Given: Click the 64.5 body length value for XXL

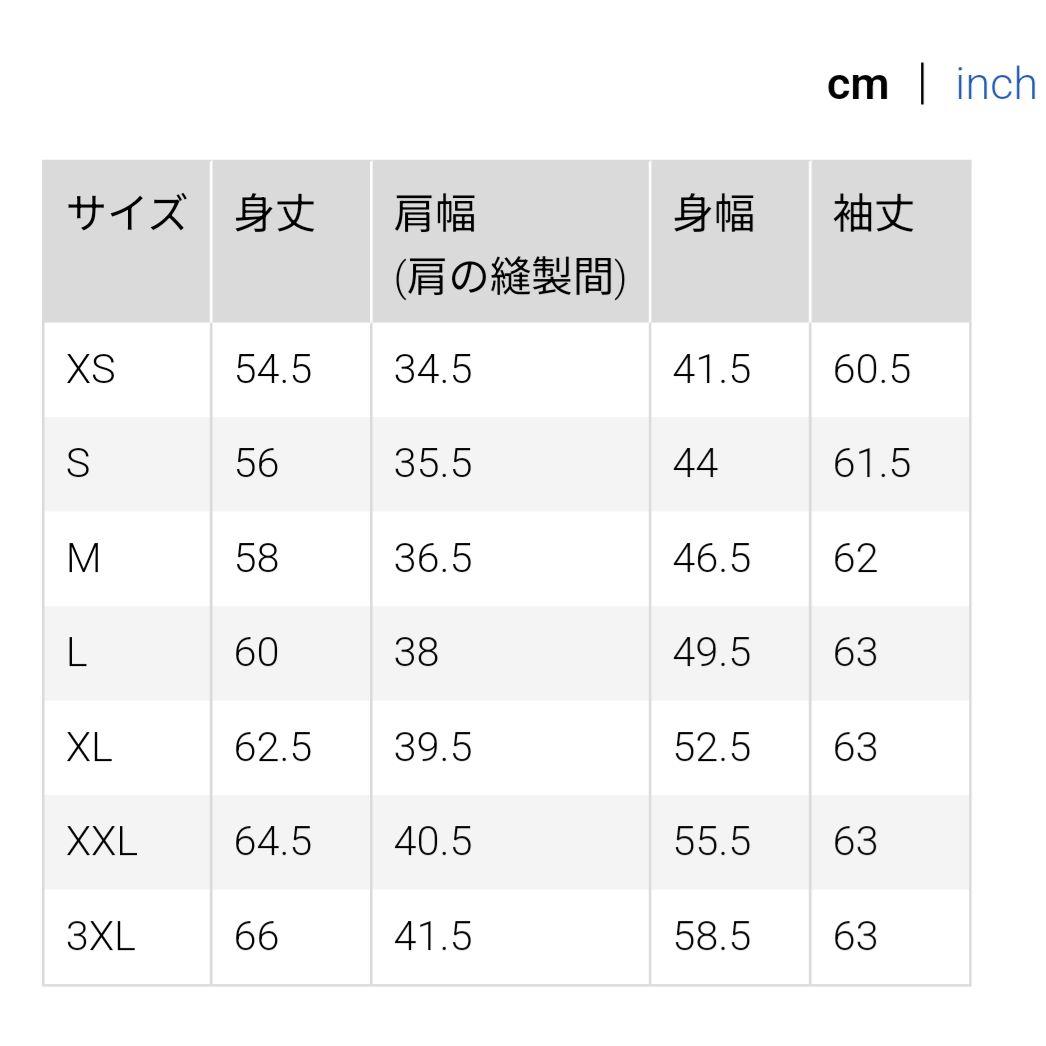Looking at the screenshot, I should tap(273, 841).
